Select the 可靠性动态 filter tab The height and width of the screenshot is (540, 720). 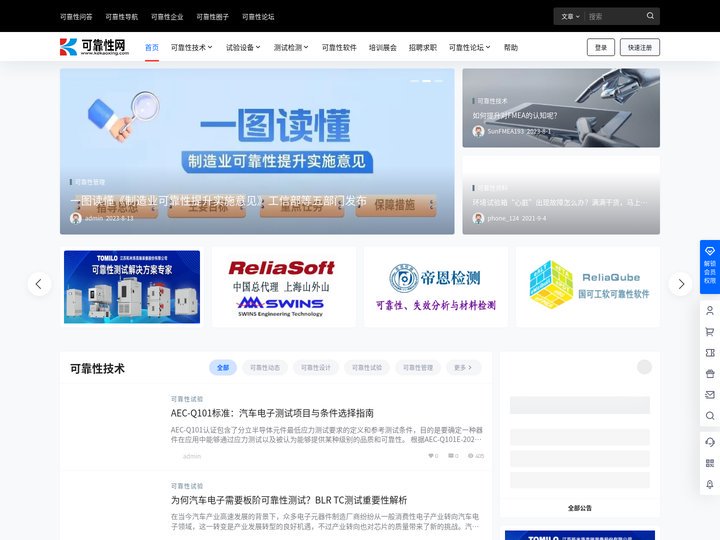[264, 367]
